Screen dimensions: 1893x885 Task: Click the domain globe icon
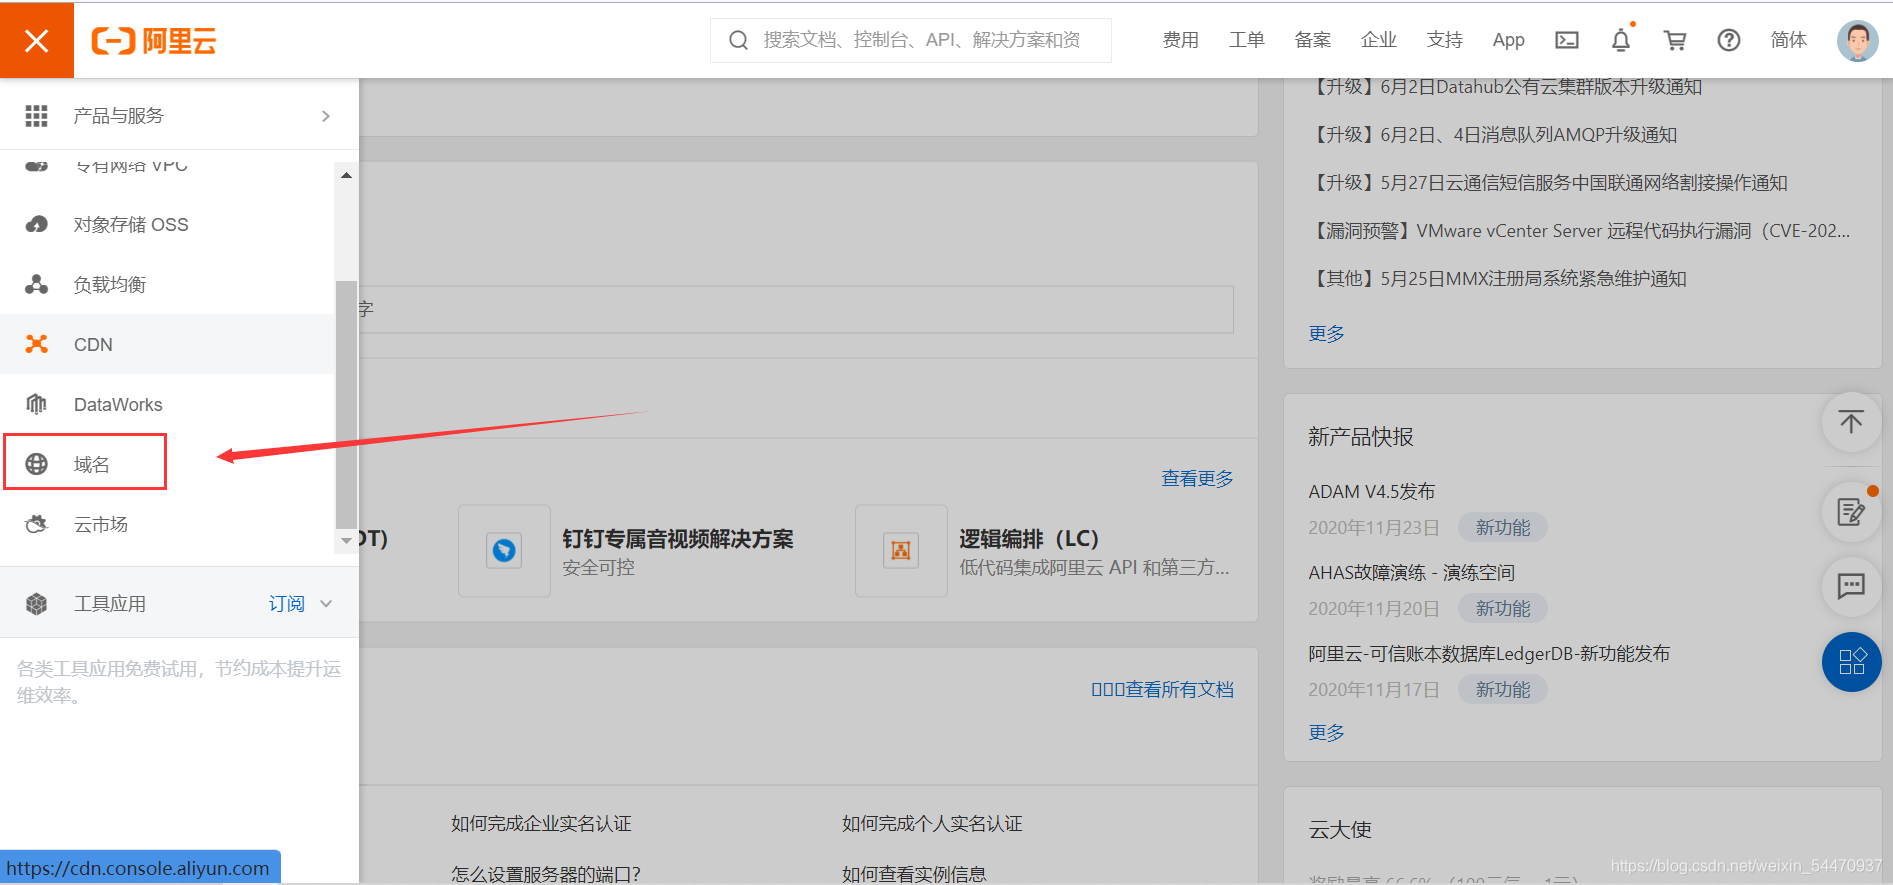click(37, 464)
